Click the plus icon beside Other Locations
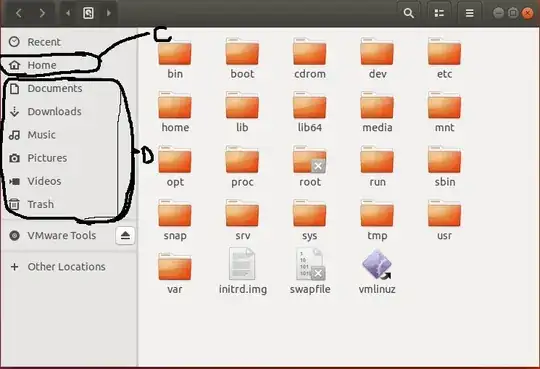The height and width of the screenshot is (369, 540). (14, 266)
